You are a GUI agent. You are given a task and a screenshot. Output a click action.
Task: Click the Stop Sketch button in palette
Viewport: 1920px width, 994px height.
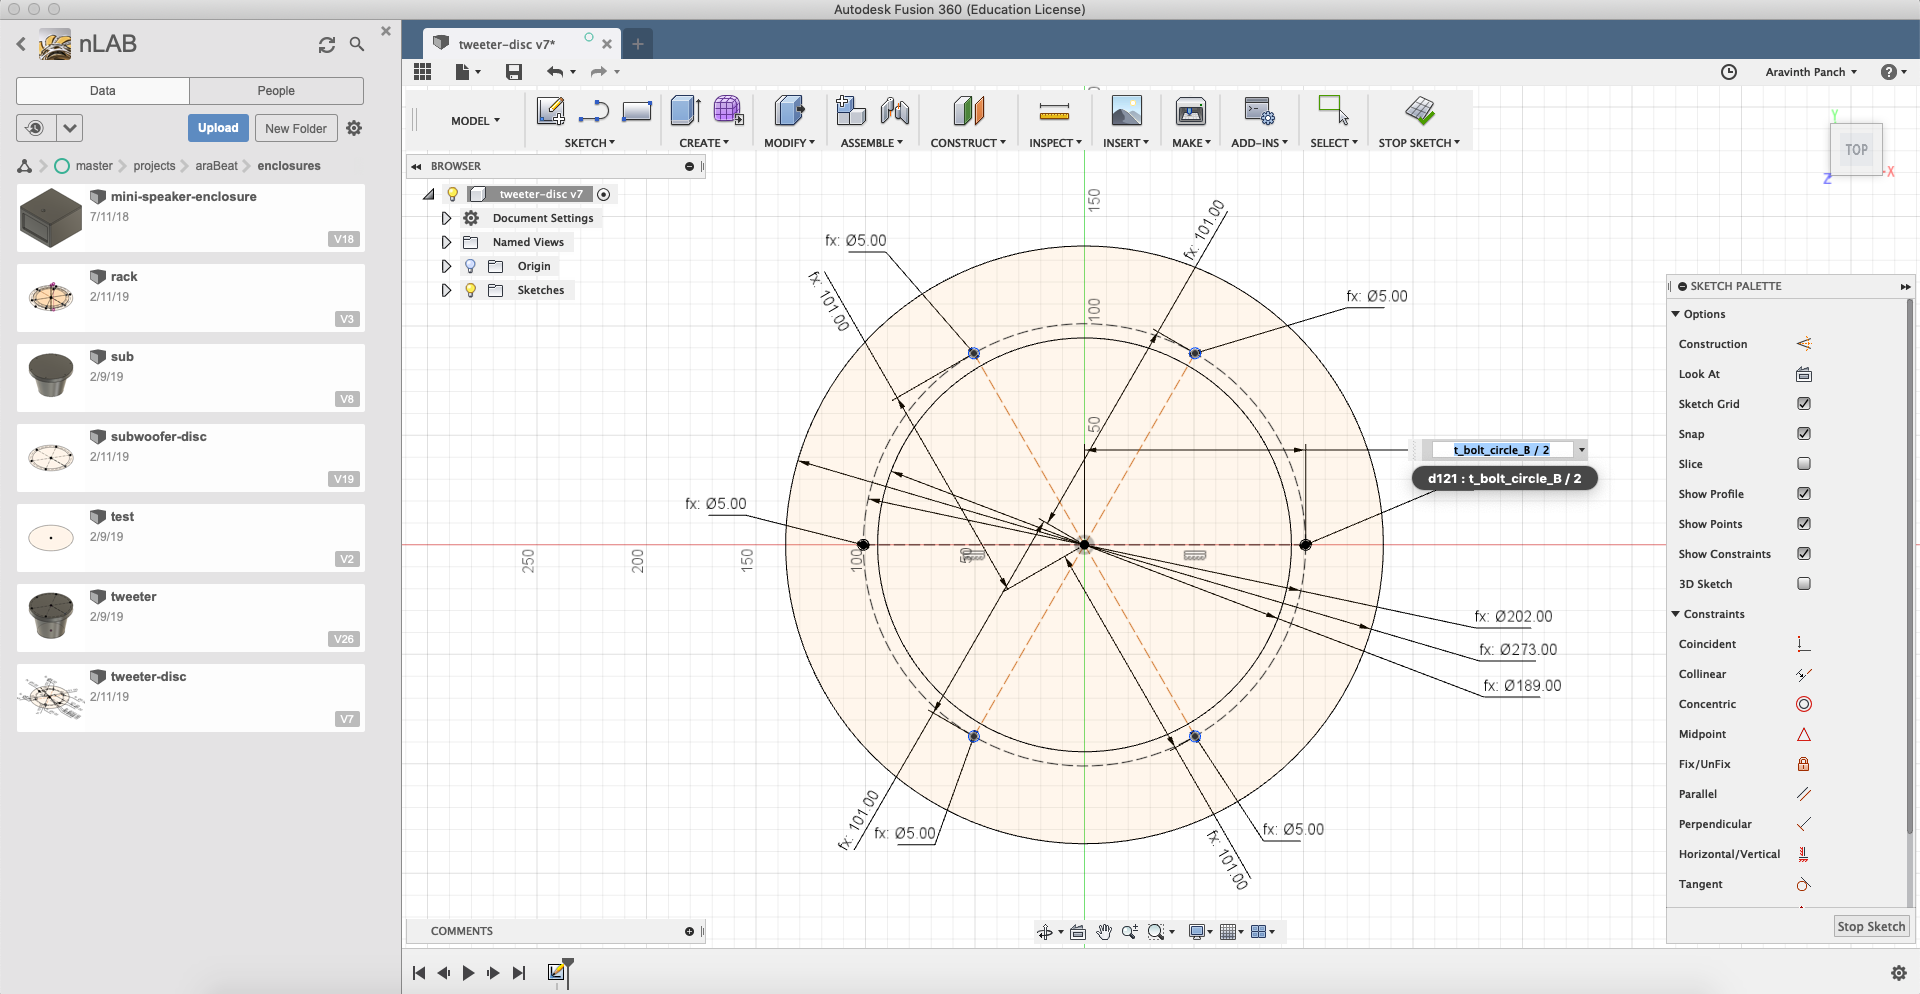[1871, 927]
